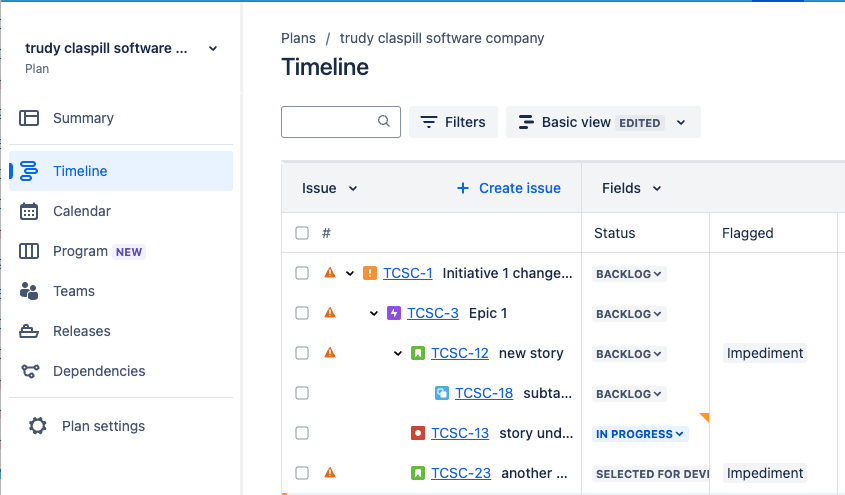Open Teams in the sidebar

pos(121,291)
